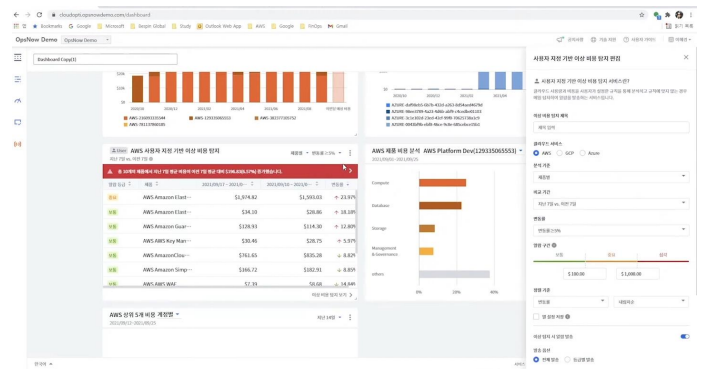The image size is (705, 372).
Task: Tick the checkbox below sort criteria
Action: click(536, 317)
